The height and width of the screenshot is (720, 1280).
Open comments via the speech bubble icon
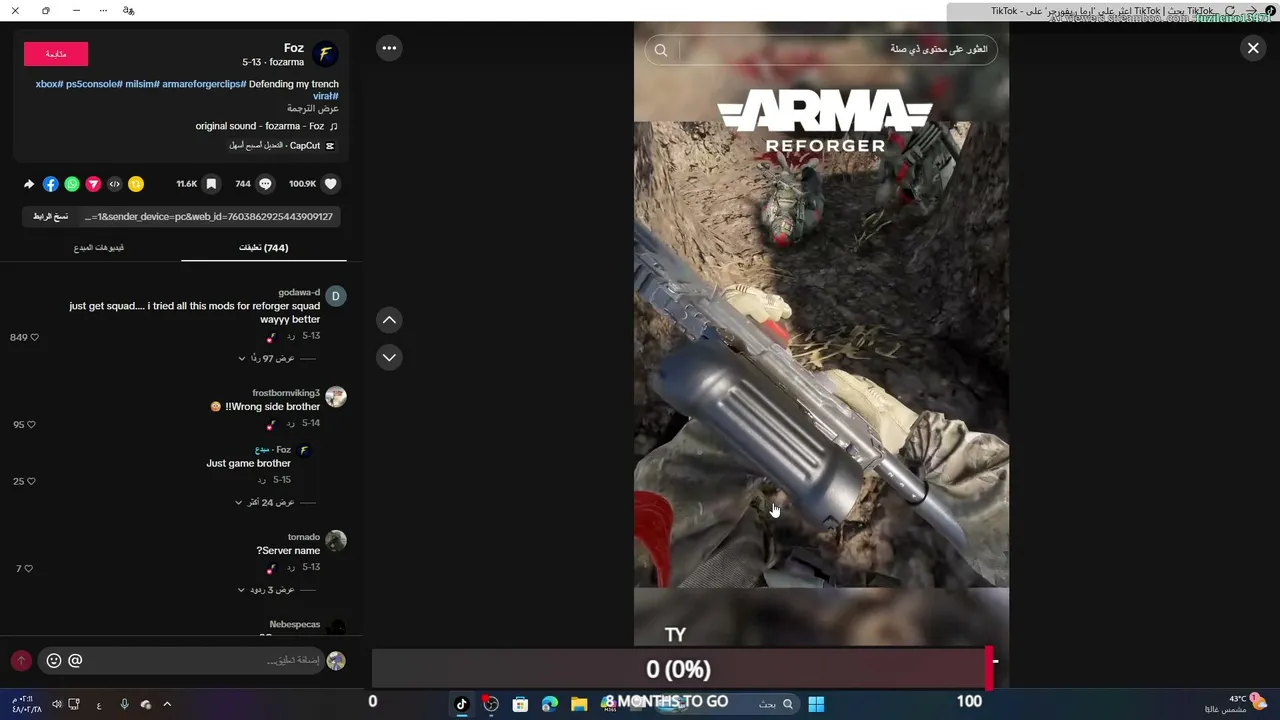coord(265,184)
